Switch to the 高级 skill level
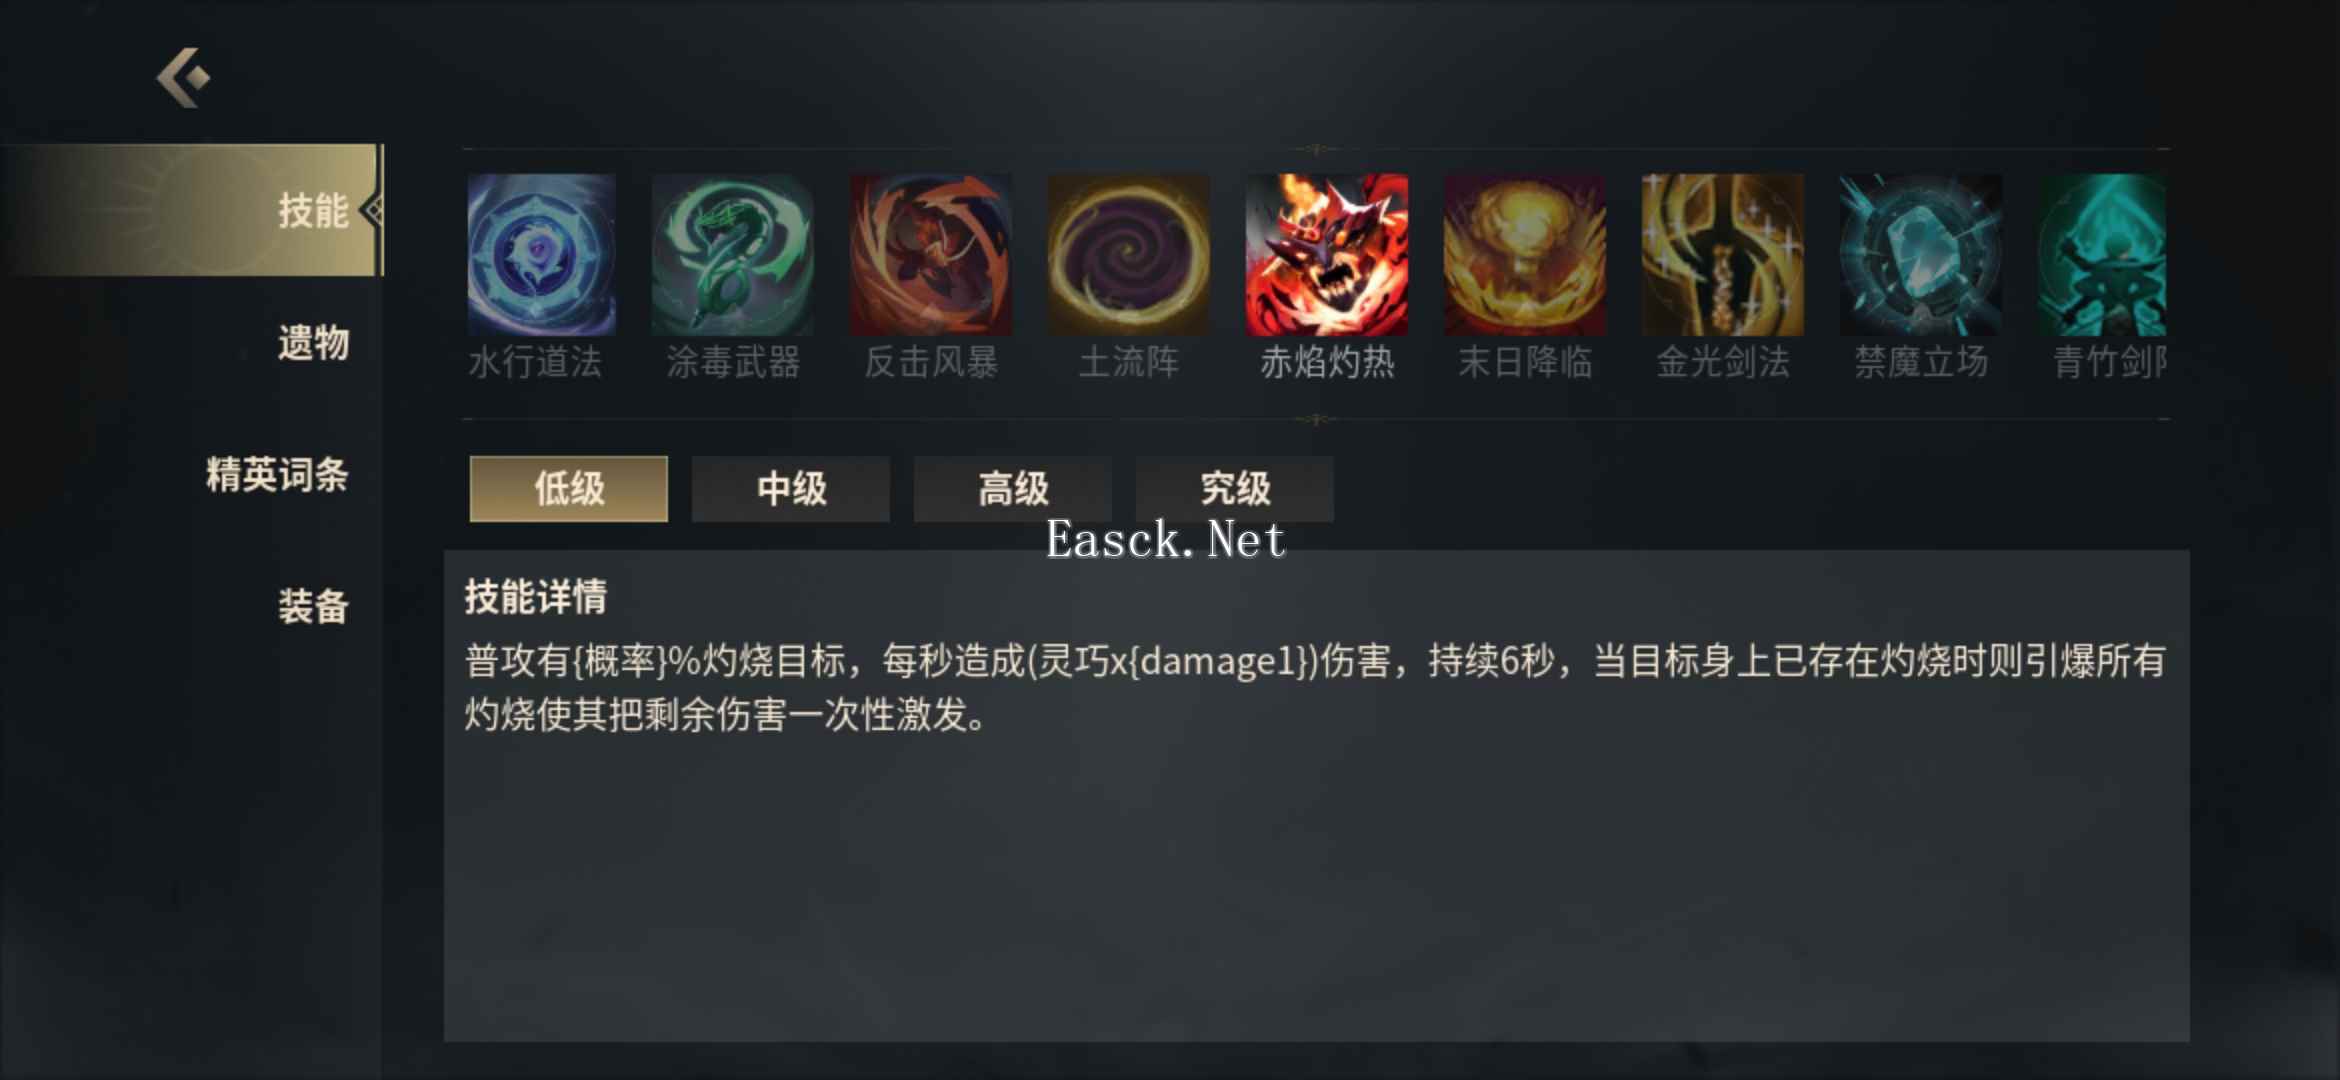Screen dimensions: 2340x1080 click(x=1012, y=489)
